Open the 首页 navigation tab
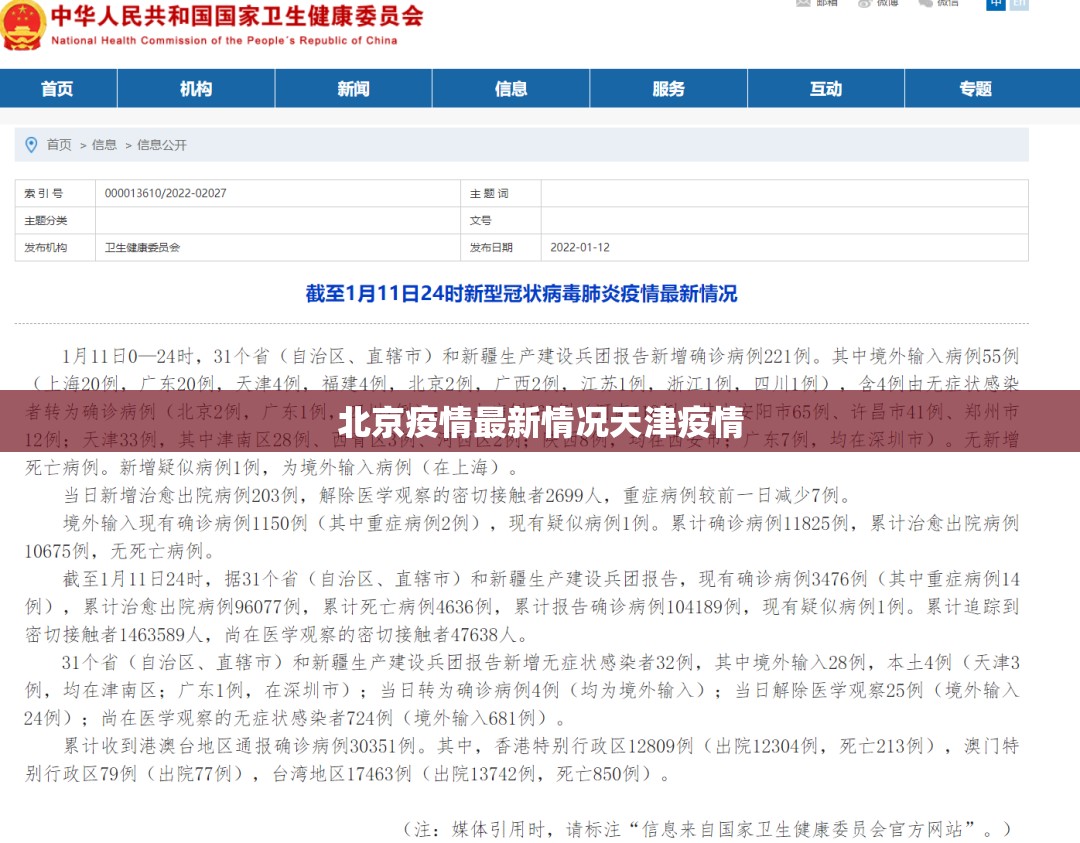 57,89
